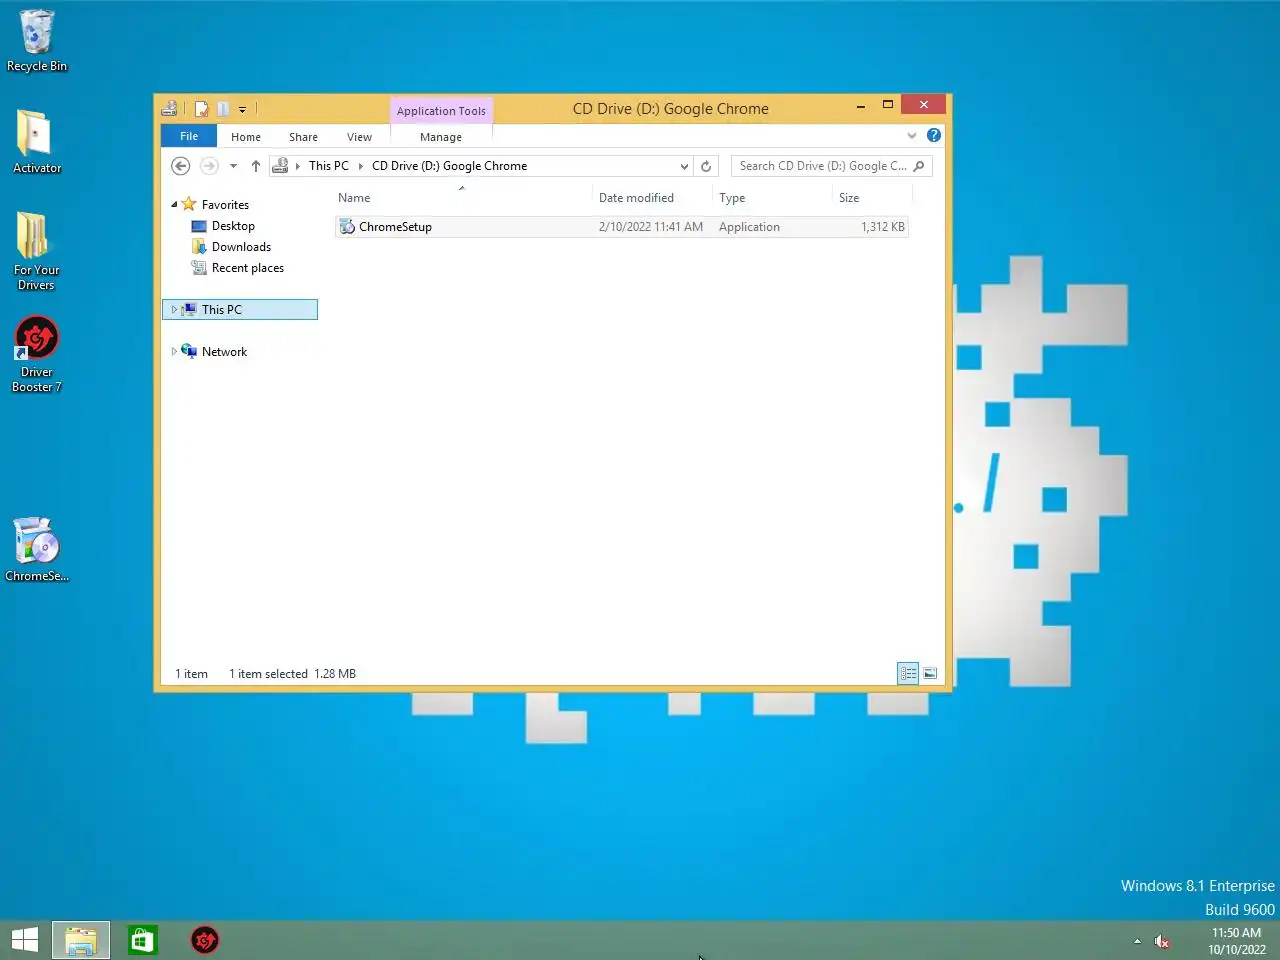This screenshot has height=960, width=1280.
Task: Go up one folder level
Action: click(256, 166)
